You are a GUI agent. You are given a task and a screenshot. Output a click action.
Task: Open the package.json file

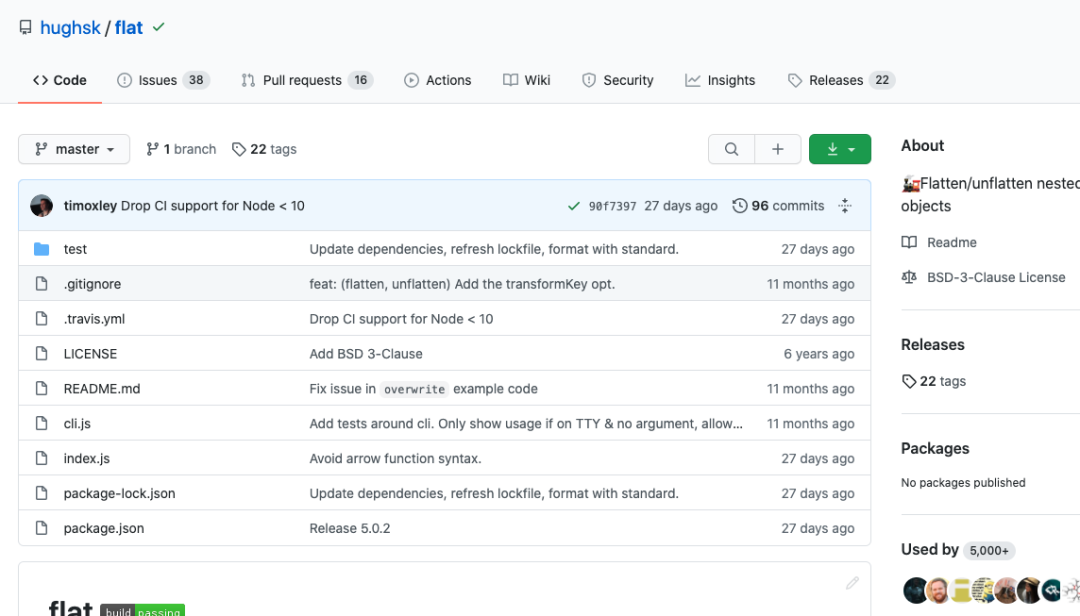103,528
